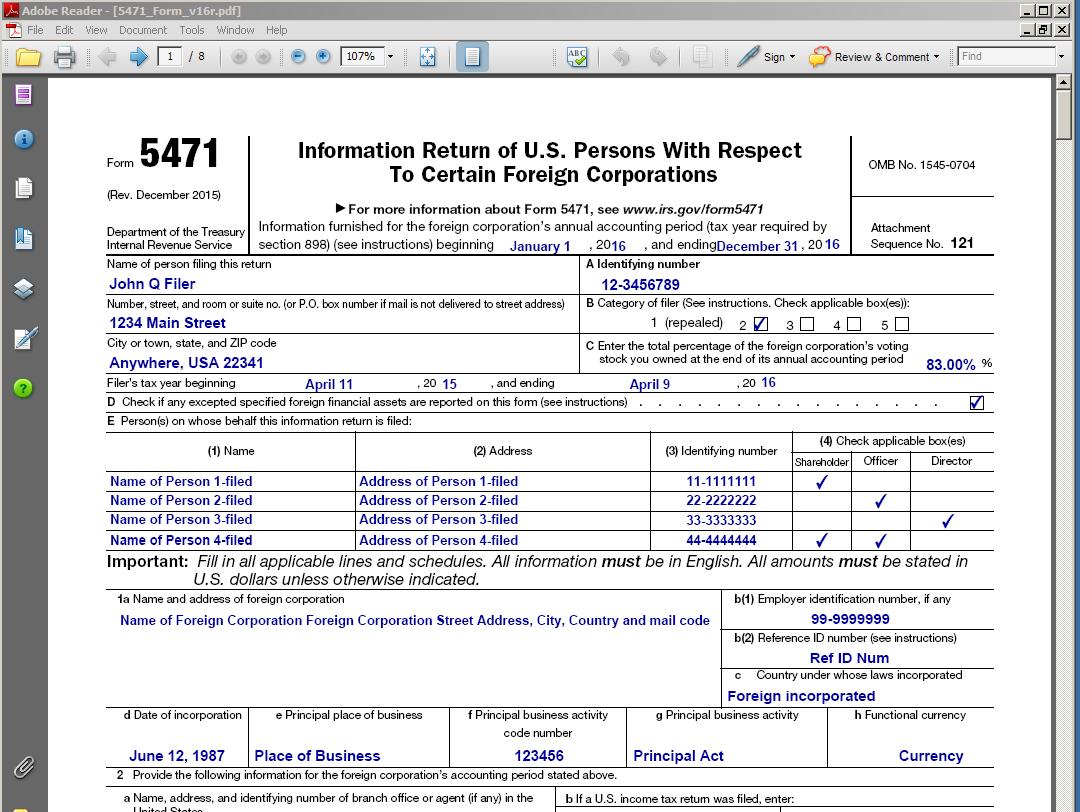Open the Signatures panel icon
The height and width of the screenshot is (812, 1080).
(25, 338)
